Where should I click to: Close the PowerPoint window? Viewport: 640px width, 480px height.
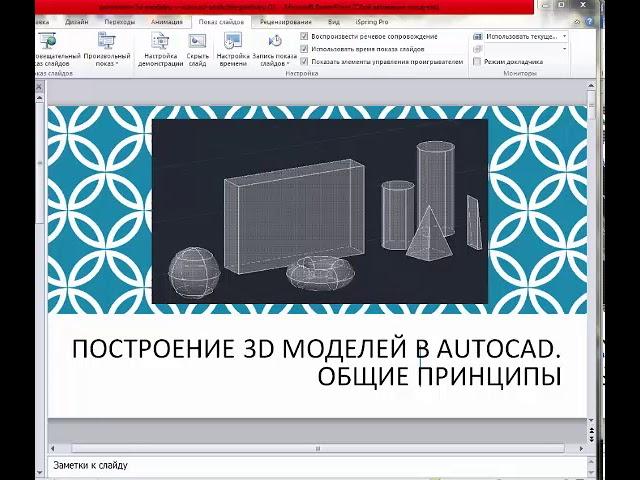584,5
